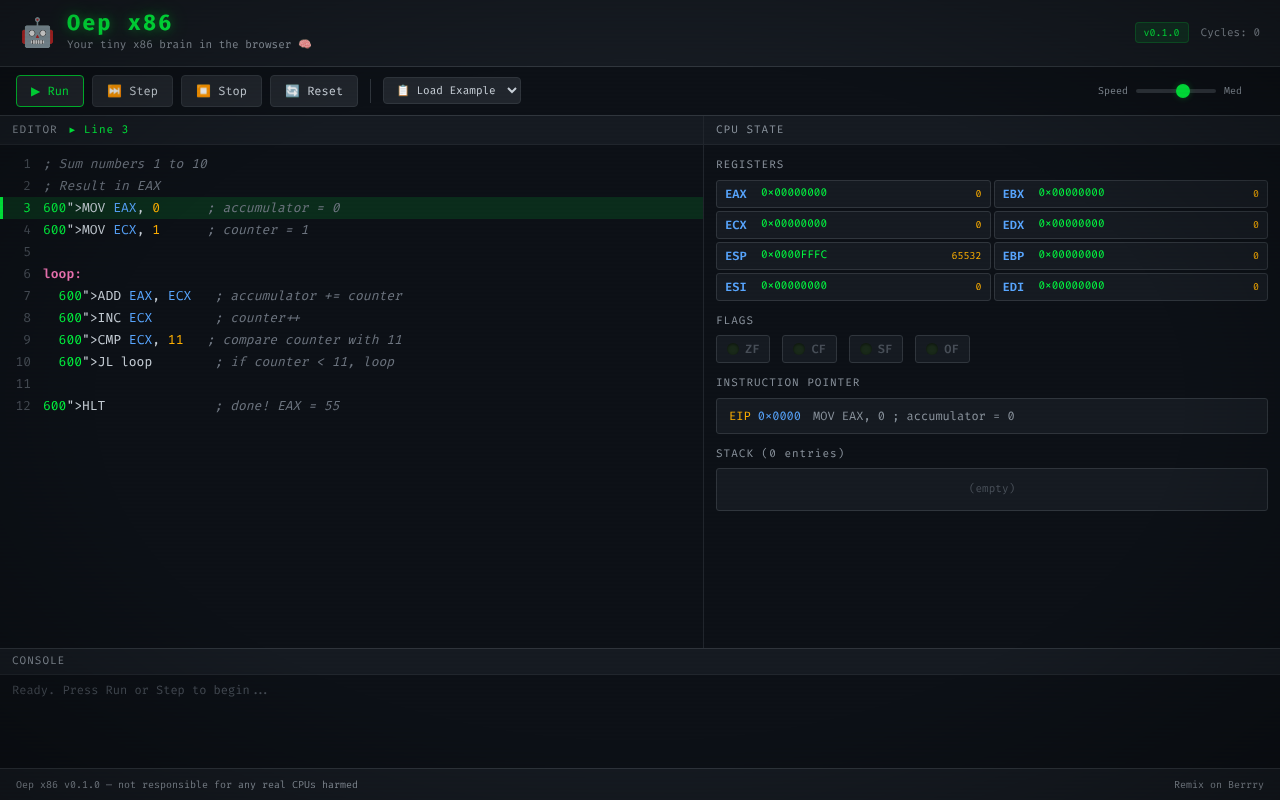Click the MOV ECX, 1 line

click(351, 230)
